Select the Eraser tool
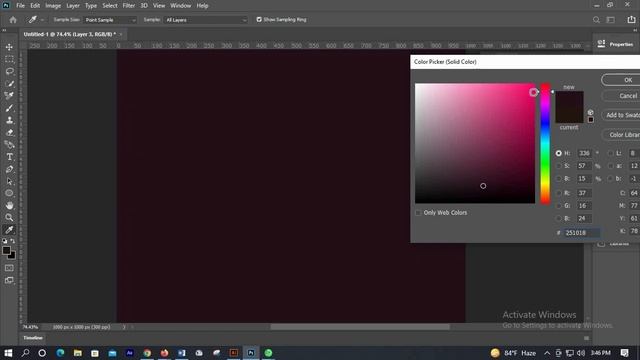The width and height of the screenshot is (640, 360). pyautogui.click(x=9, y=132)
